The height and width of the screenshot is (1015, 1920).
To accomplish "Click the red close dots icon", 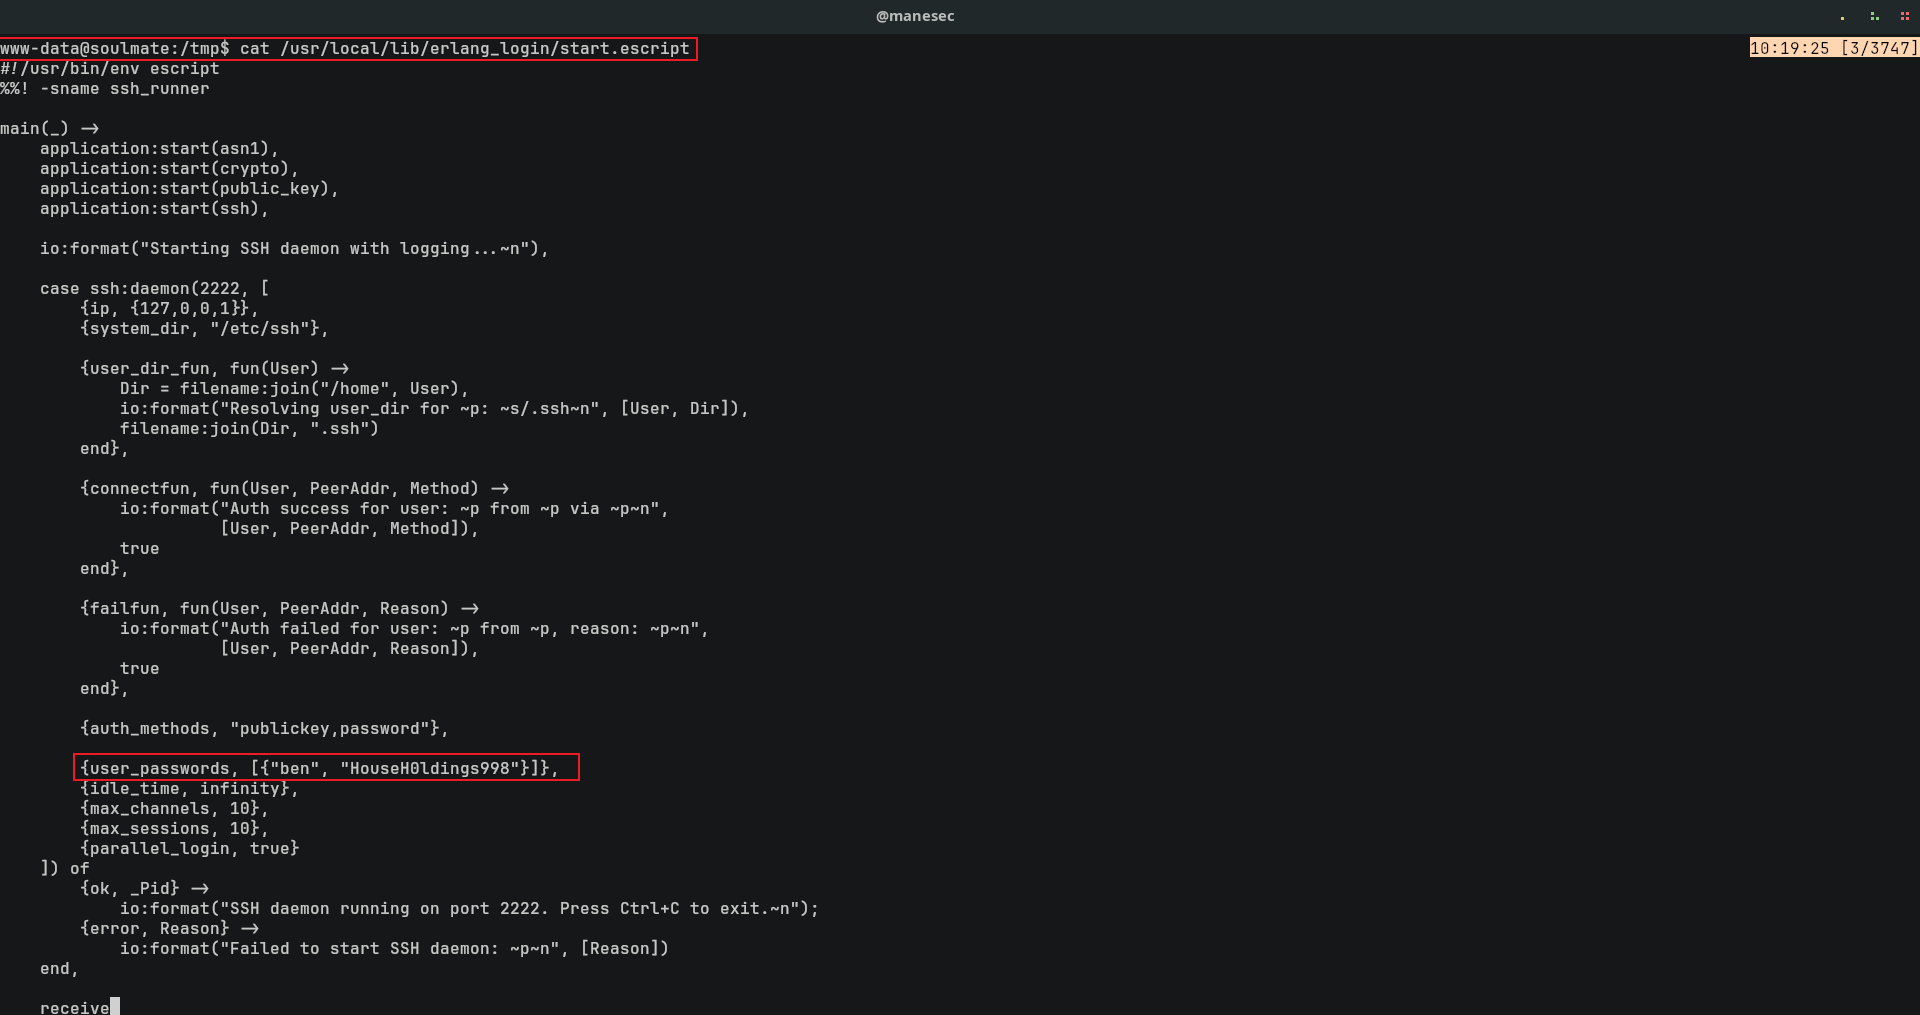I will [1905, 16].
